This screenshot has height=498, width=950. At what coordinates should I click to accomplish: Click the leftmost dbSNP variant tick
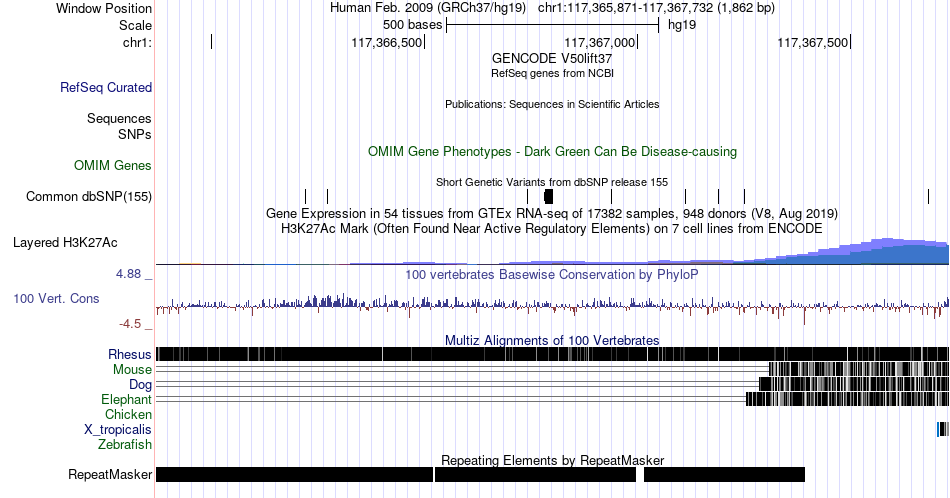305,196
